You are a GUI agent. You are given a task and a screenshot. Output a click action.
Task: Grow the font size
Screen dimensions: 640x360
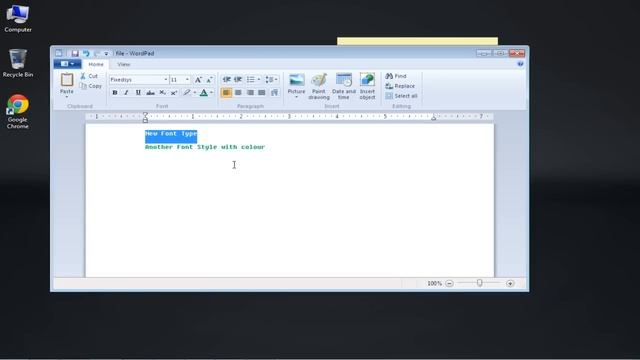point(198,80)
